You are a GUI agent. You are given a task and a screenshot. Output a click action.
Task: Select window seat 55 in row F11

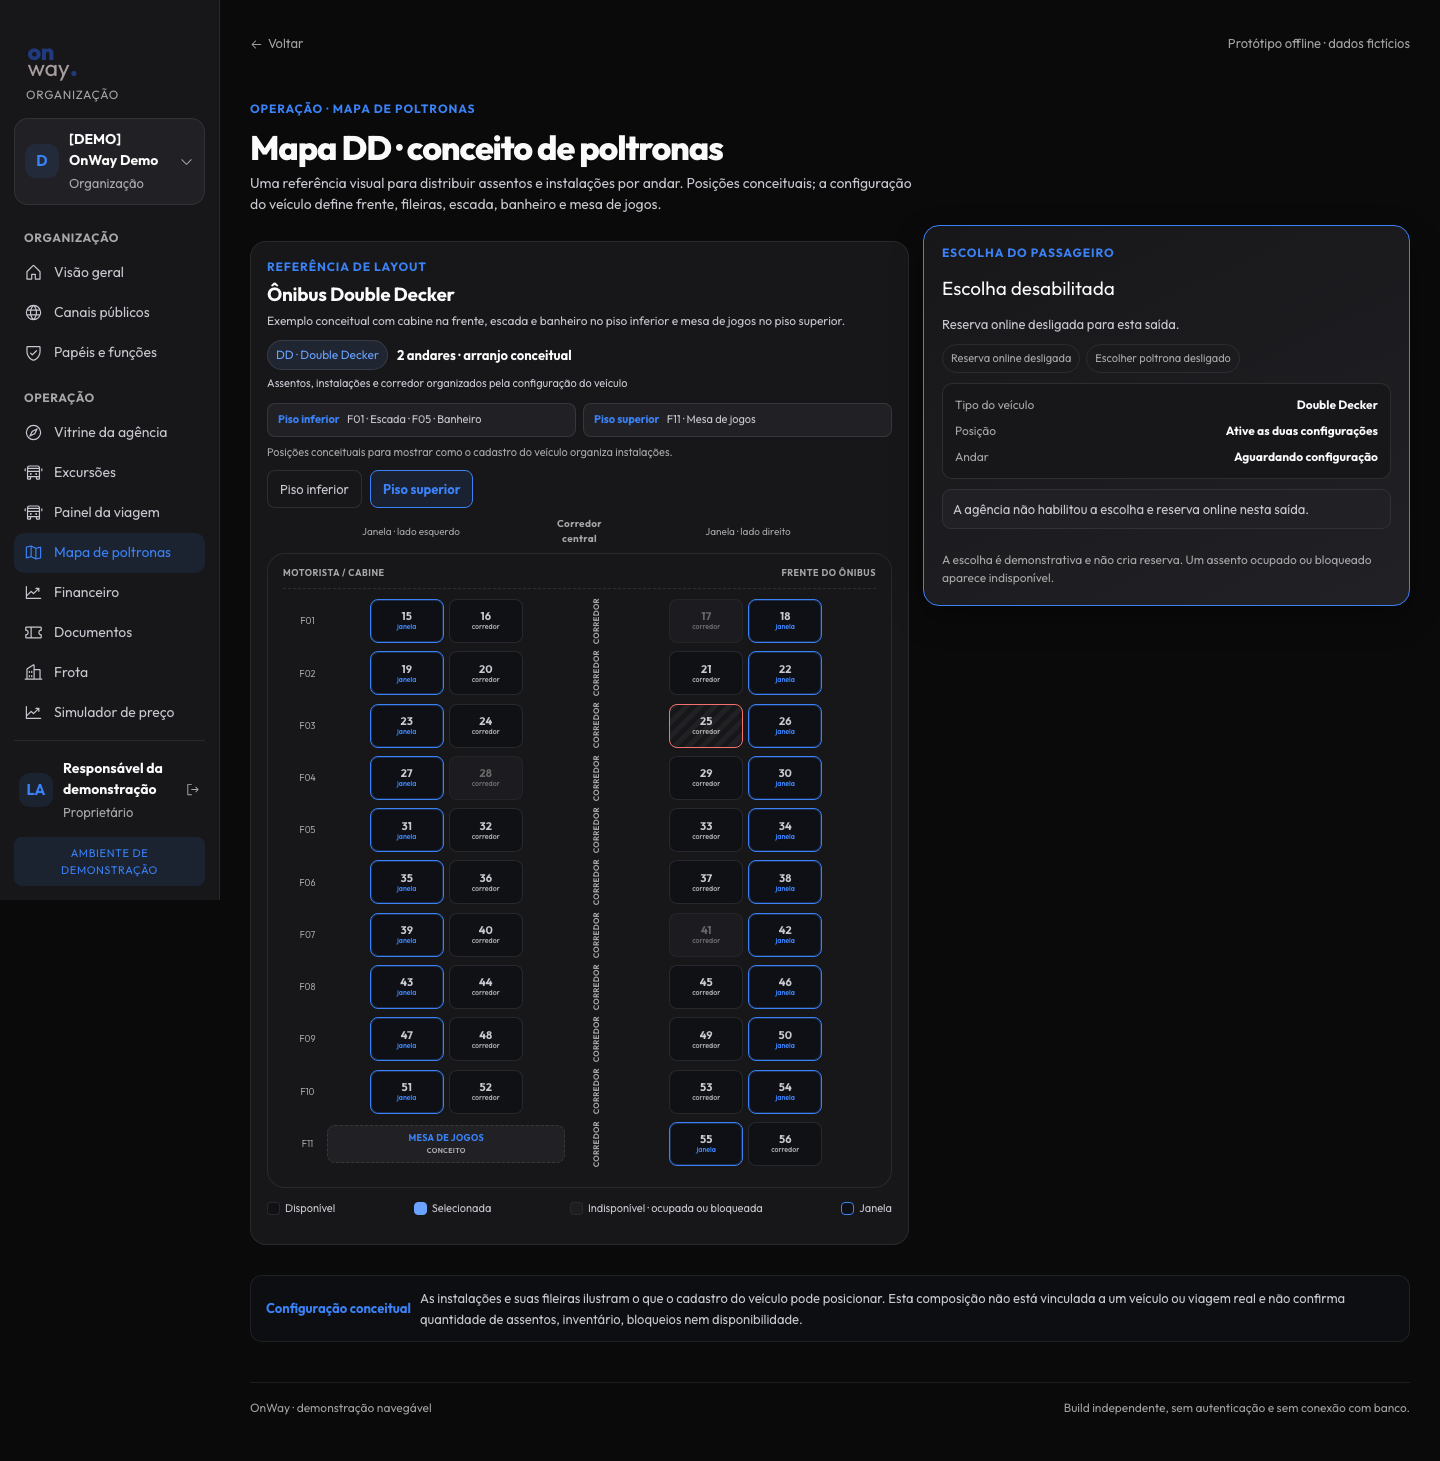point(706,1144)
